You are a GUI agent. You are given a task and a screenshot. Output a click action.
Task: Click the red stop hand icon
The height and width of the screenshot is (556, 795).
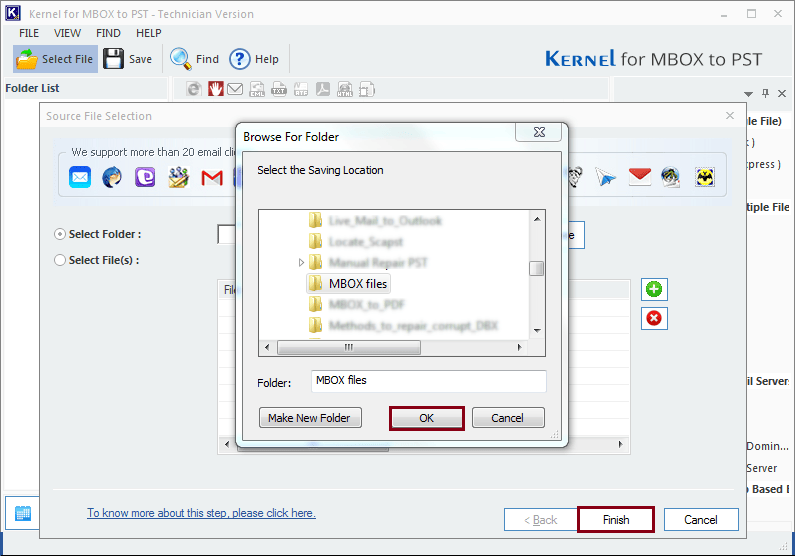click(x=215, y=89)
